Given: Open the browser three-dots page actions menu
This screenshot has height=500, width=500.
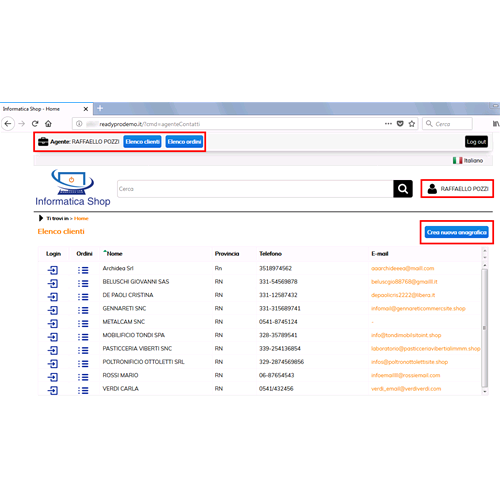Looking at the screenshot, I should tap(388, 124).
